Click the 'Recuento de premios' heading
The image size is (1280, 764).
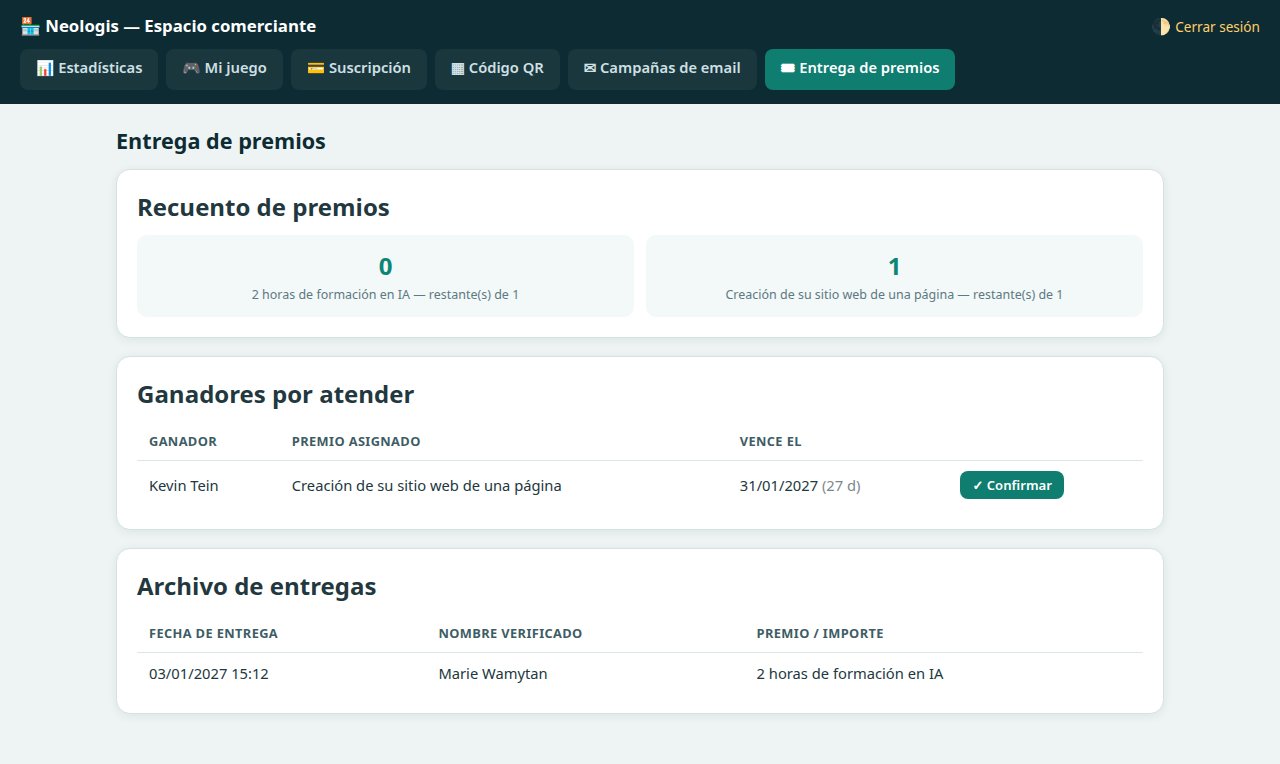[x=263, y=208]
